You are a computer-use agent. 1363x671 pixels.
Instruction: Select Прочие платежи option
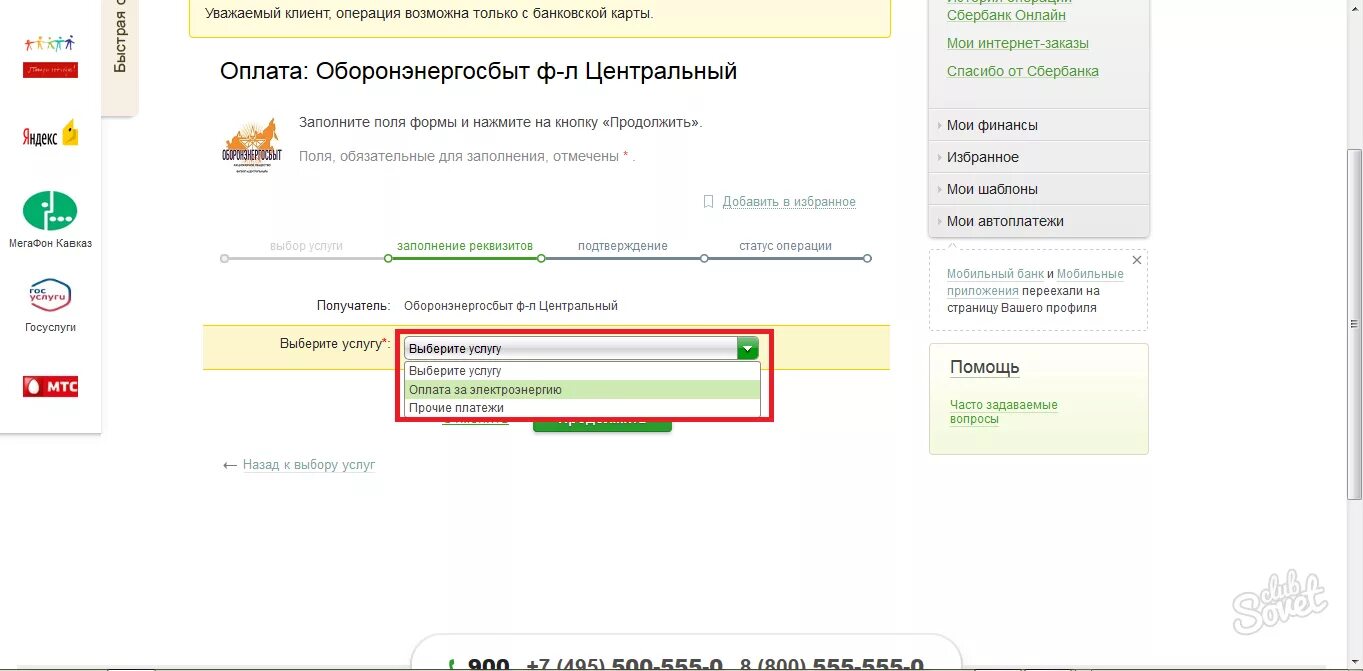582,408
